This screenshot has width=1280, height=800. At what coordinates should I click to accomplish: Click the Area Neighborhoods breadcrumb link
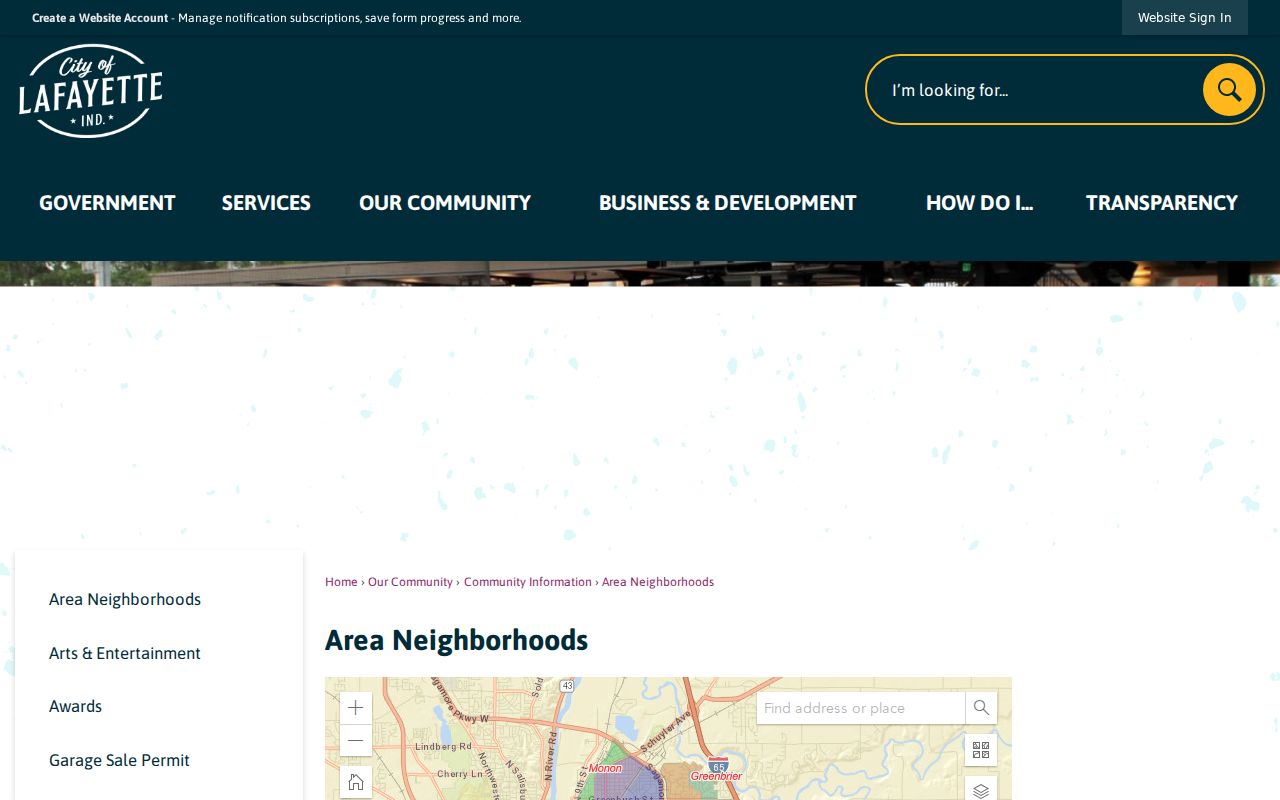pos(658,582)
